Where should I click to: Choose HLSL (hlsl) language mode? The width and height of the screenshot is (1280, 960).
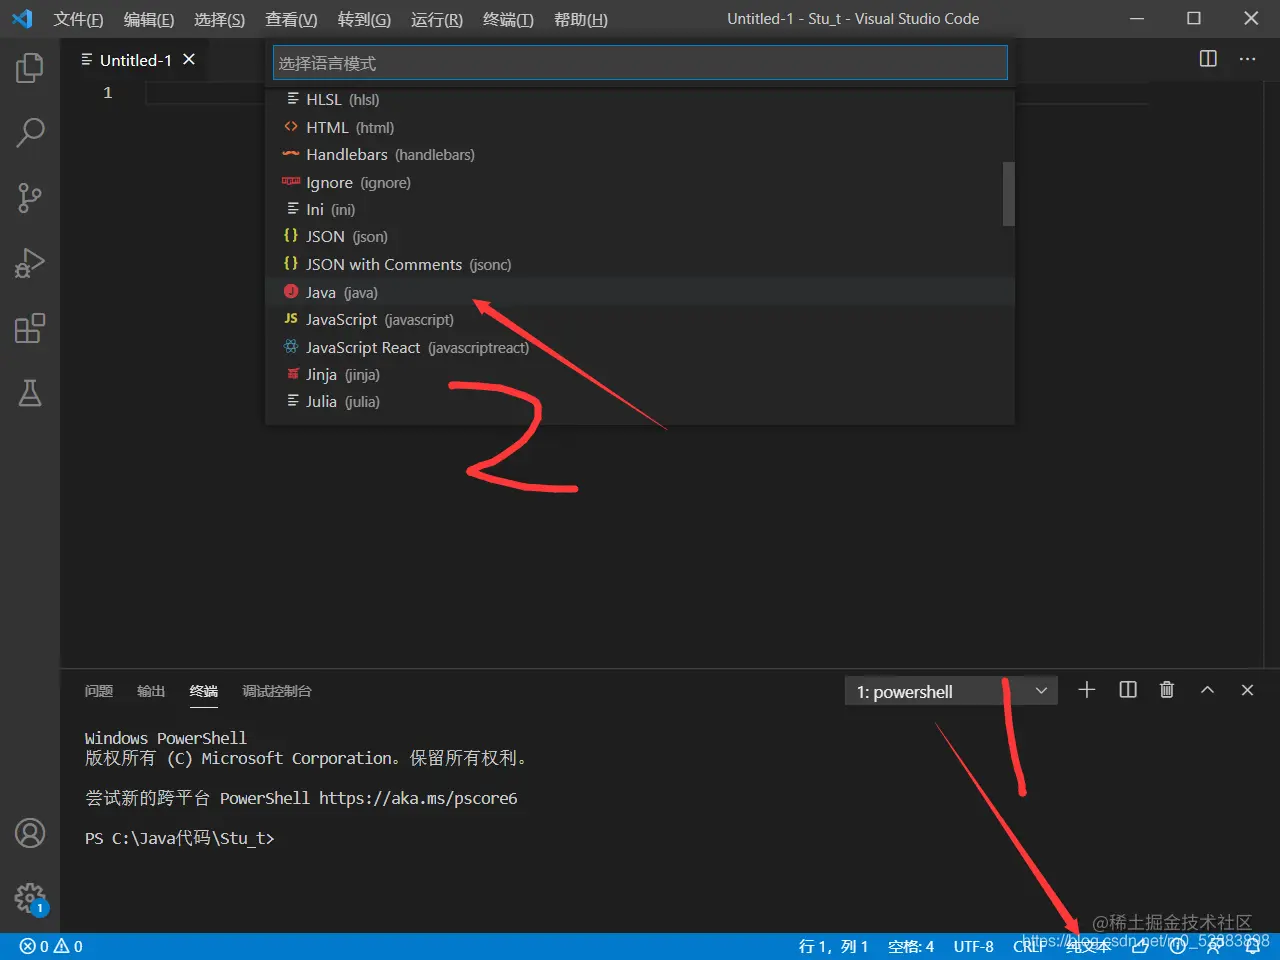tap(640, 99)
